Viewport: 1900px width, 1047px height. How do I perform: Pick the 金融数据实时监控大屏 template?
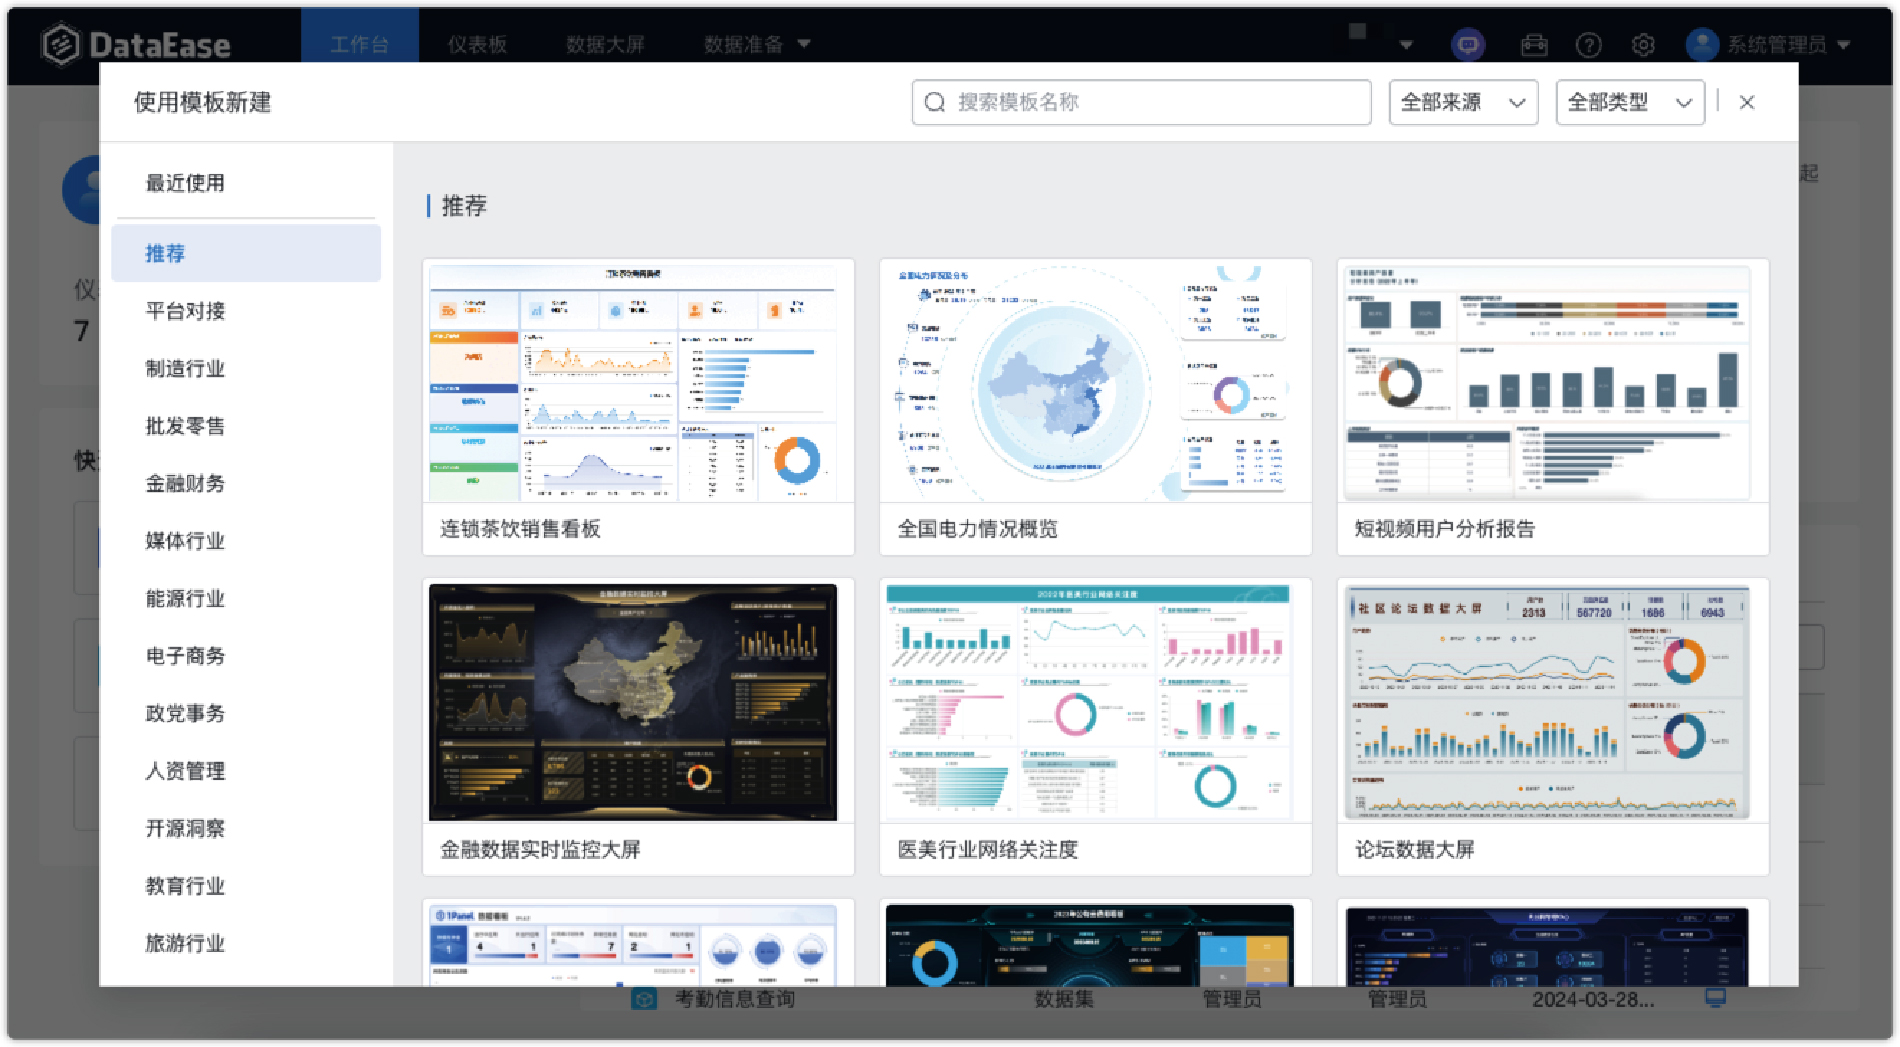point(637,703)
